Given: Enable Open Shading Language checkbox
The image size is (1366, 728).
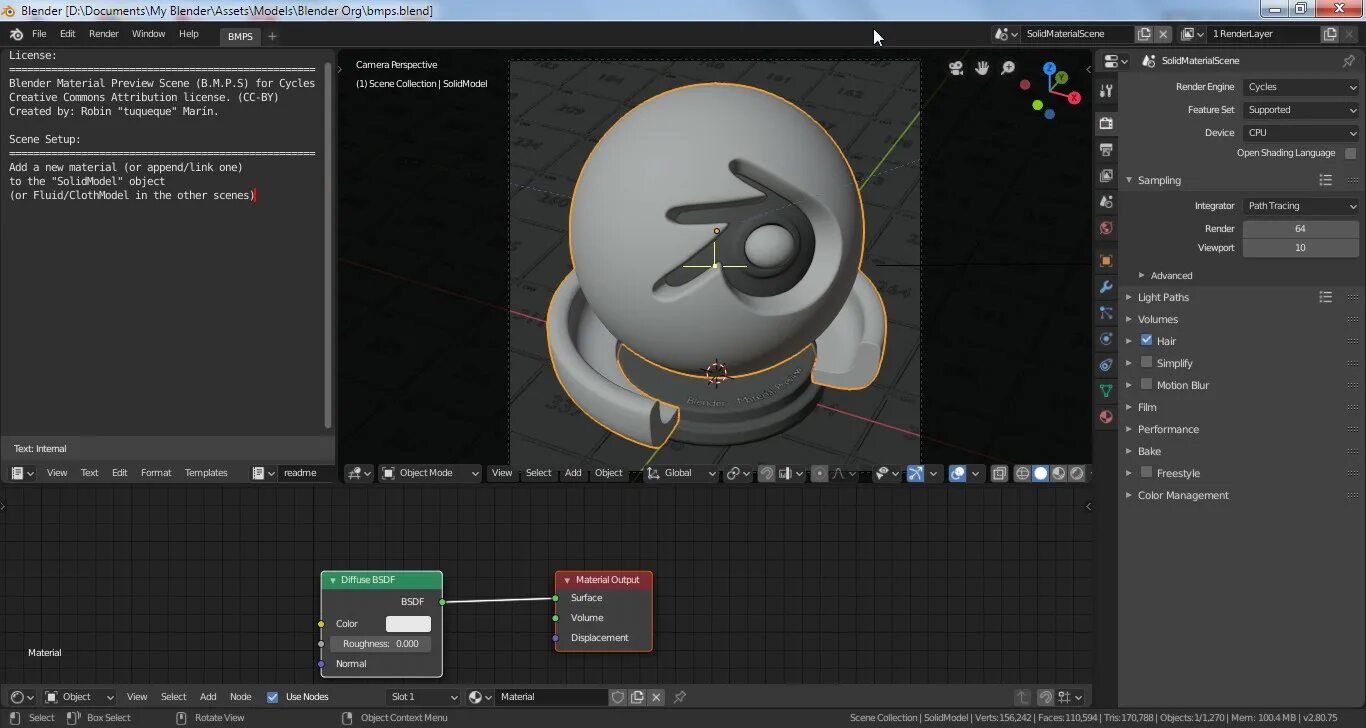Looking at the screenshot, I should 1350,153.
